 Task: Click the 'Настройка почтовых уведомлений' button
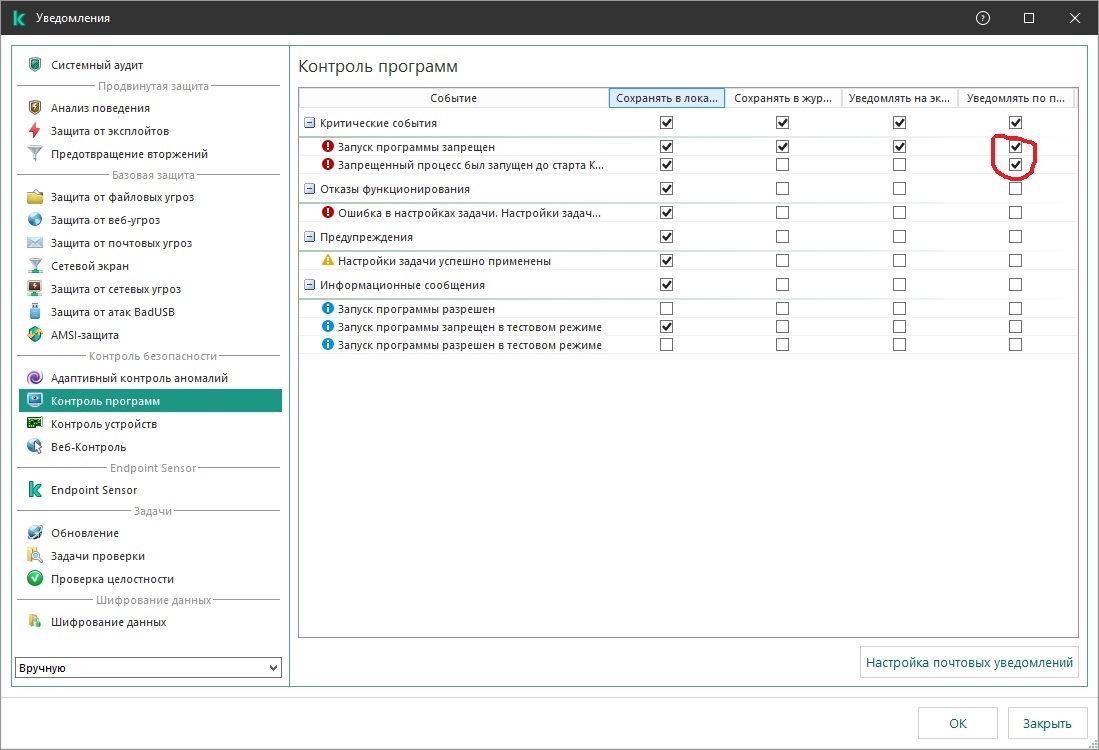(x=969, y=662)
